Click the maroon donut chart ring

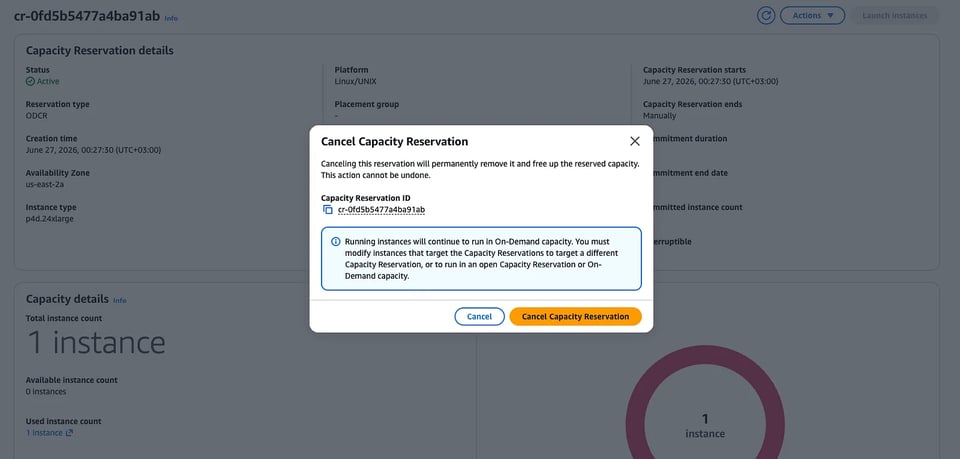634,424
